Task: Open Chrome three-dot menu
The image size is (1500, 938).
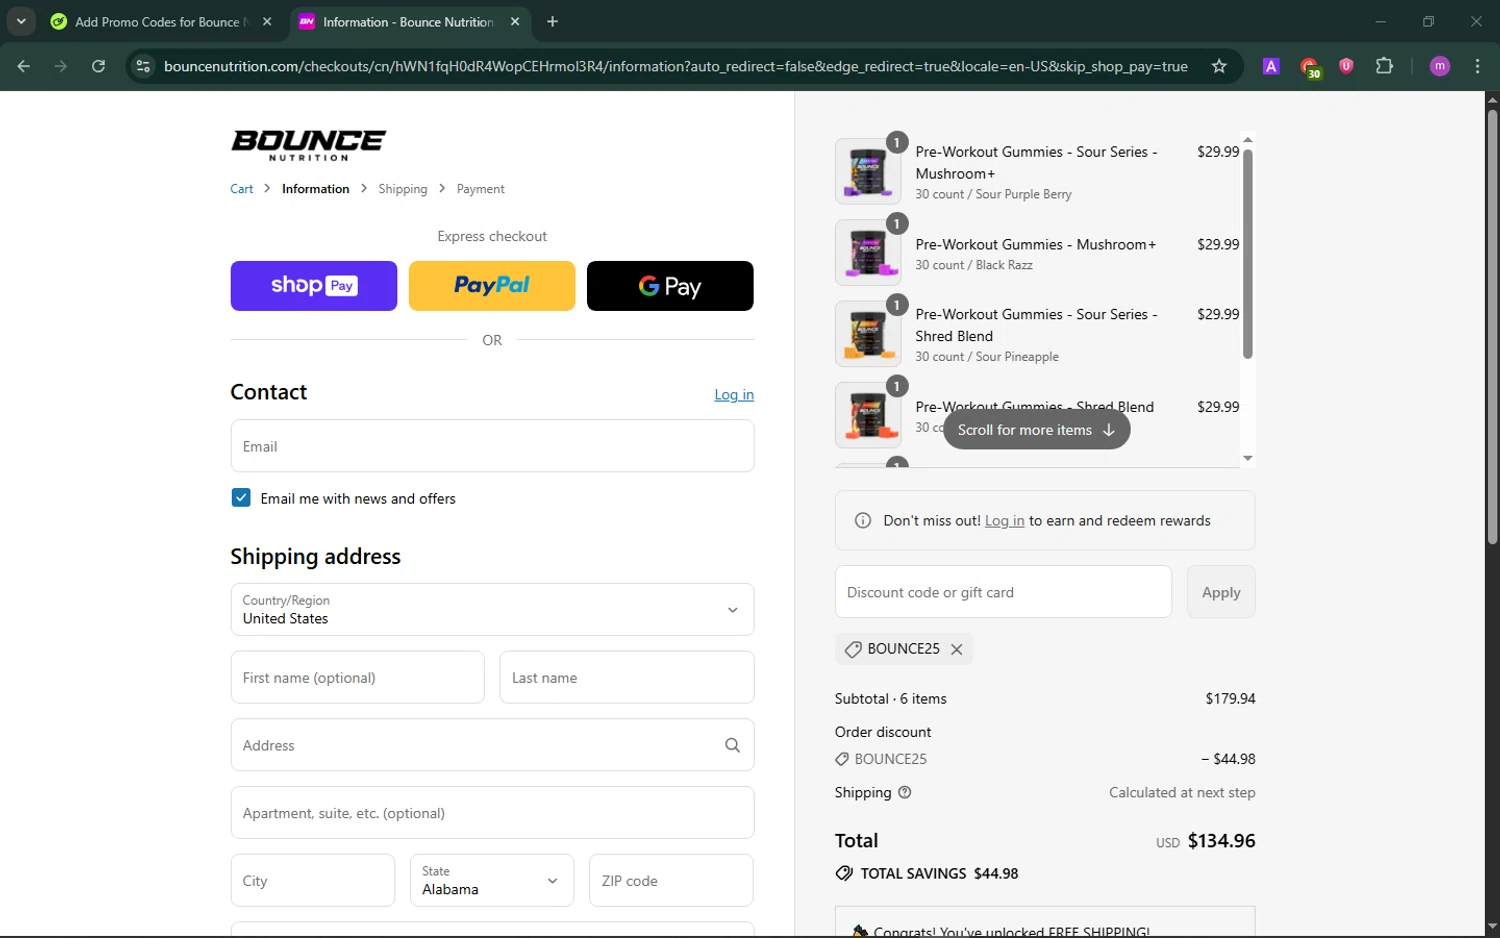Action: [1477, 66]
